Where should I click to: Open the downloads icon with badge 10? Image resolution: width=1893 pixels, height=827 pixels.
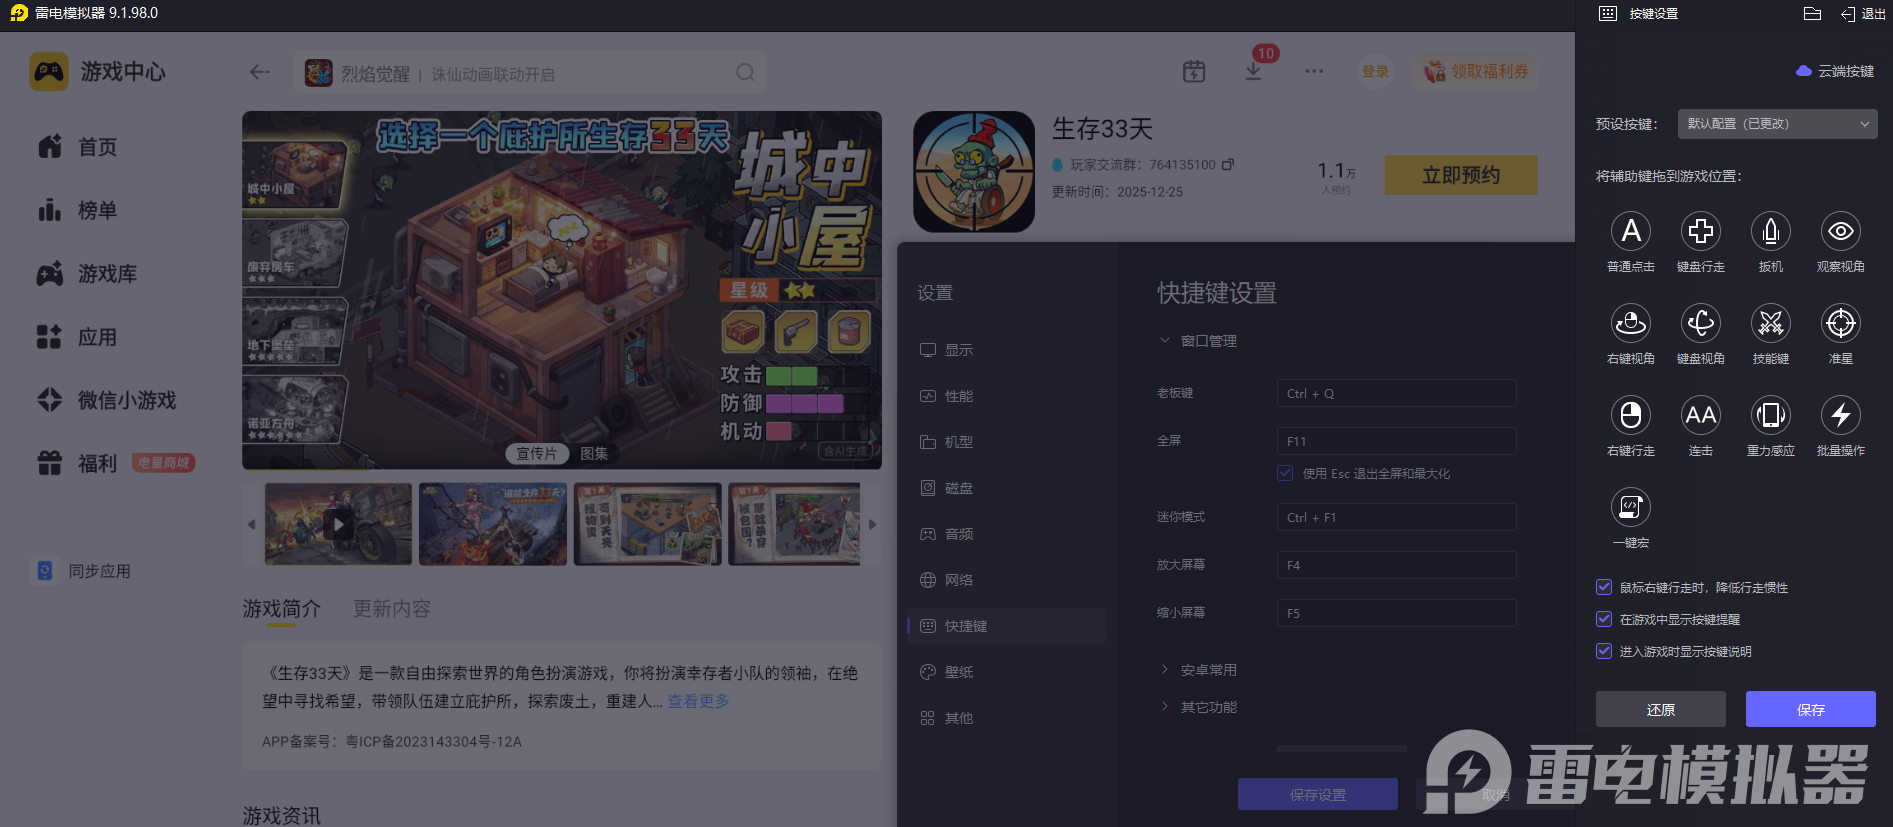tap(1253, 71)
